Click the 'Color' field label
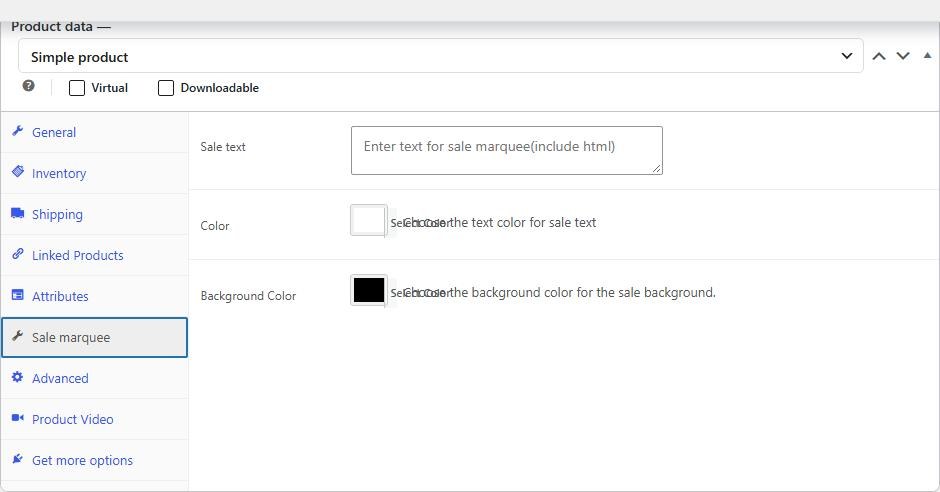The width and height of the screenshot is (940, 492). point(215,226)
